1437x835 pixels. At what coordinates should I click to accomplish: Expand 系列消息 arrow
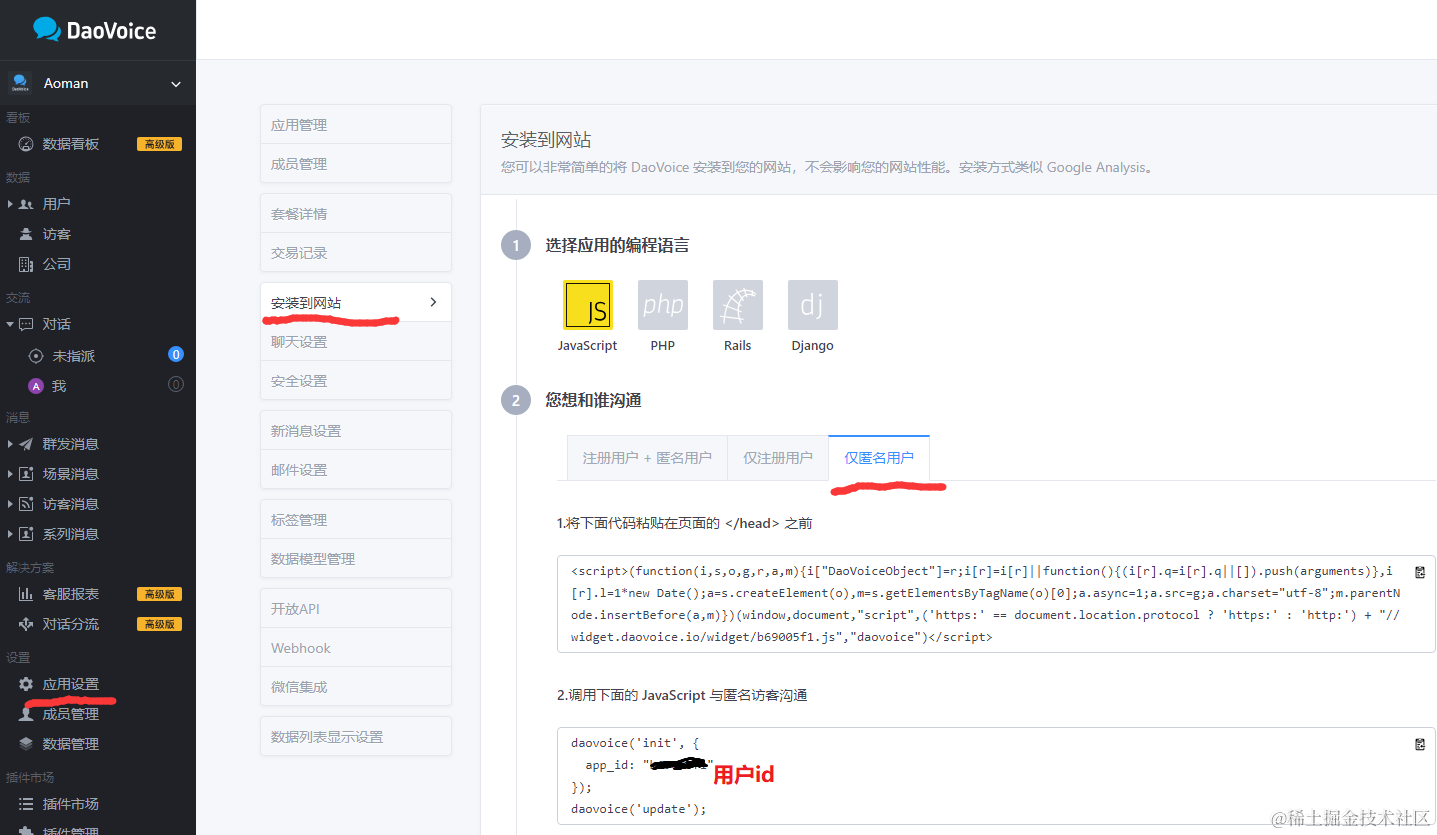tap(10, 534)
